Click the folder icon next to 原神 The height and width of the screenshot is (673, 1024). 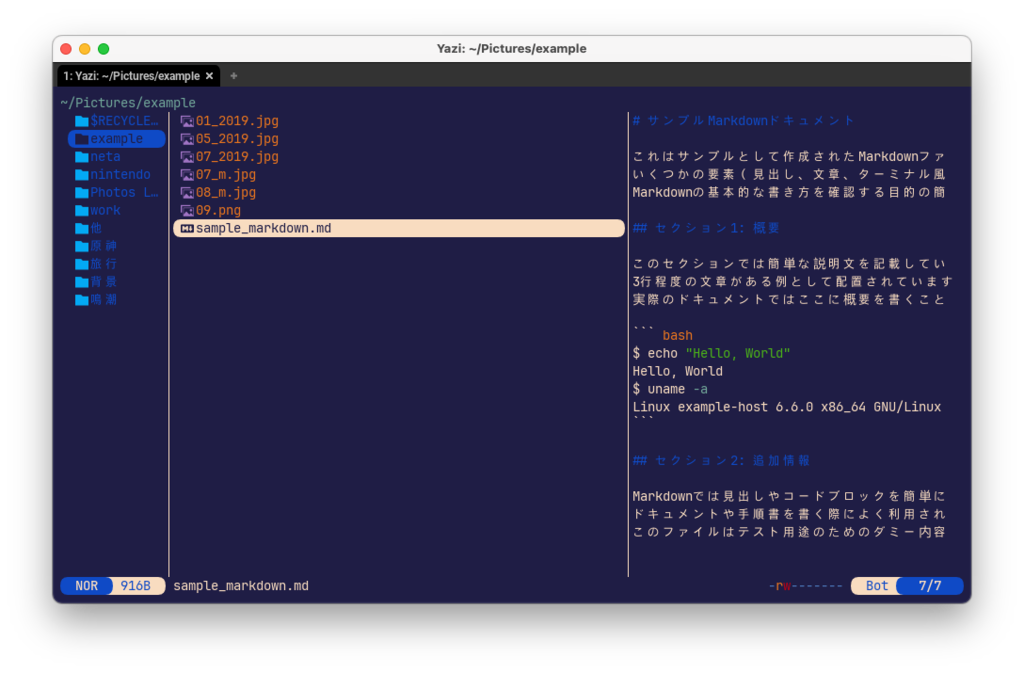click(82, 246)
